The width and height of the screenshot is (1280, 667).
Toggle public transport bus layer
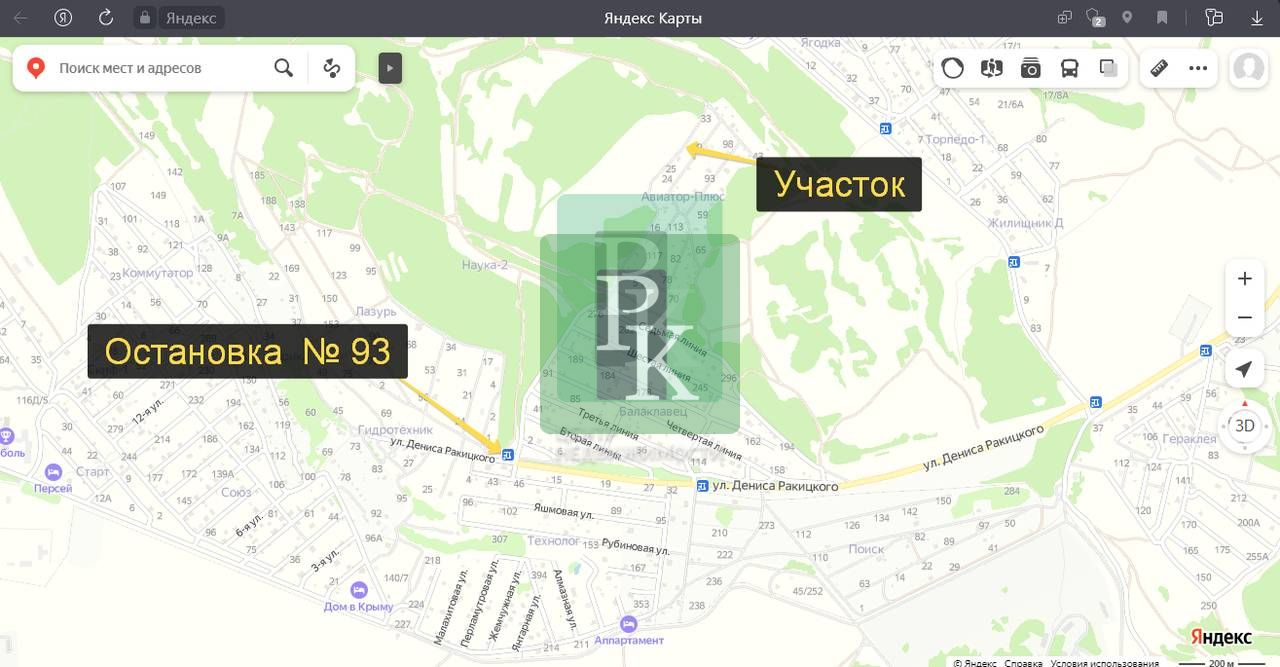click(1070, 68)
